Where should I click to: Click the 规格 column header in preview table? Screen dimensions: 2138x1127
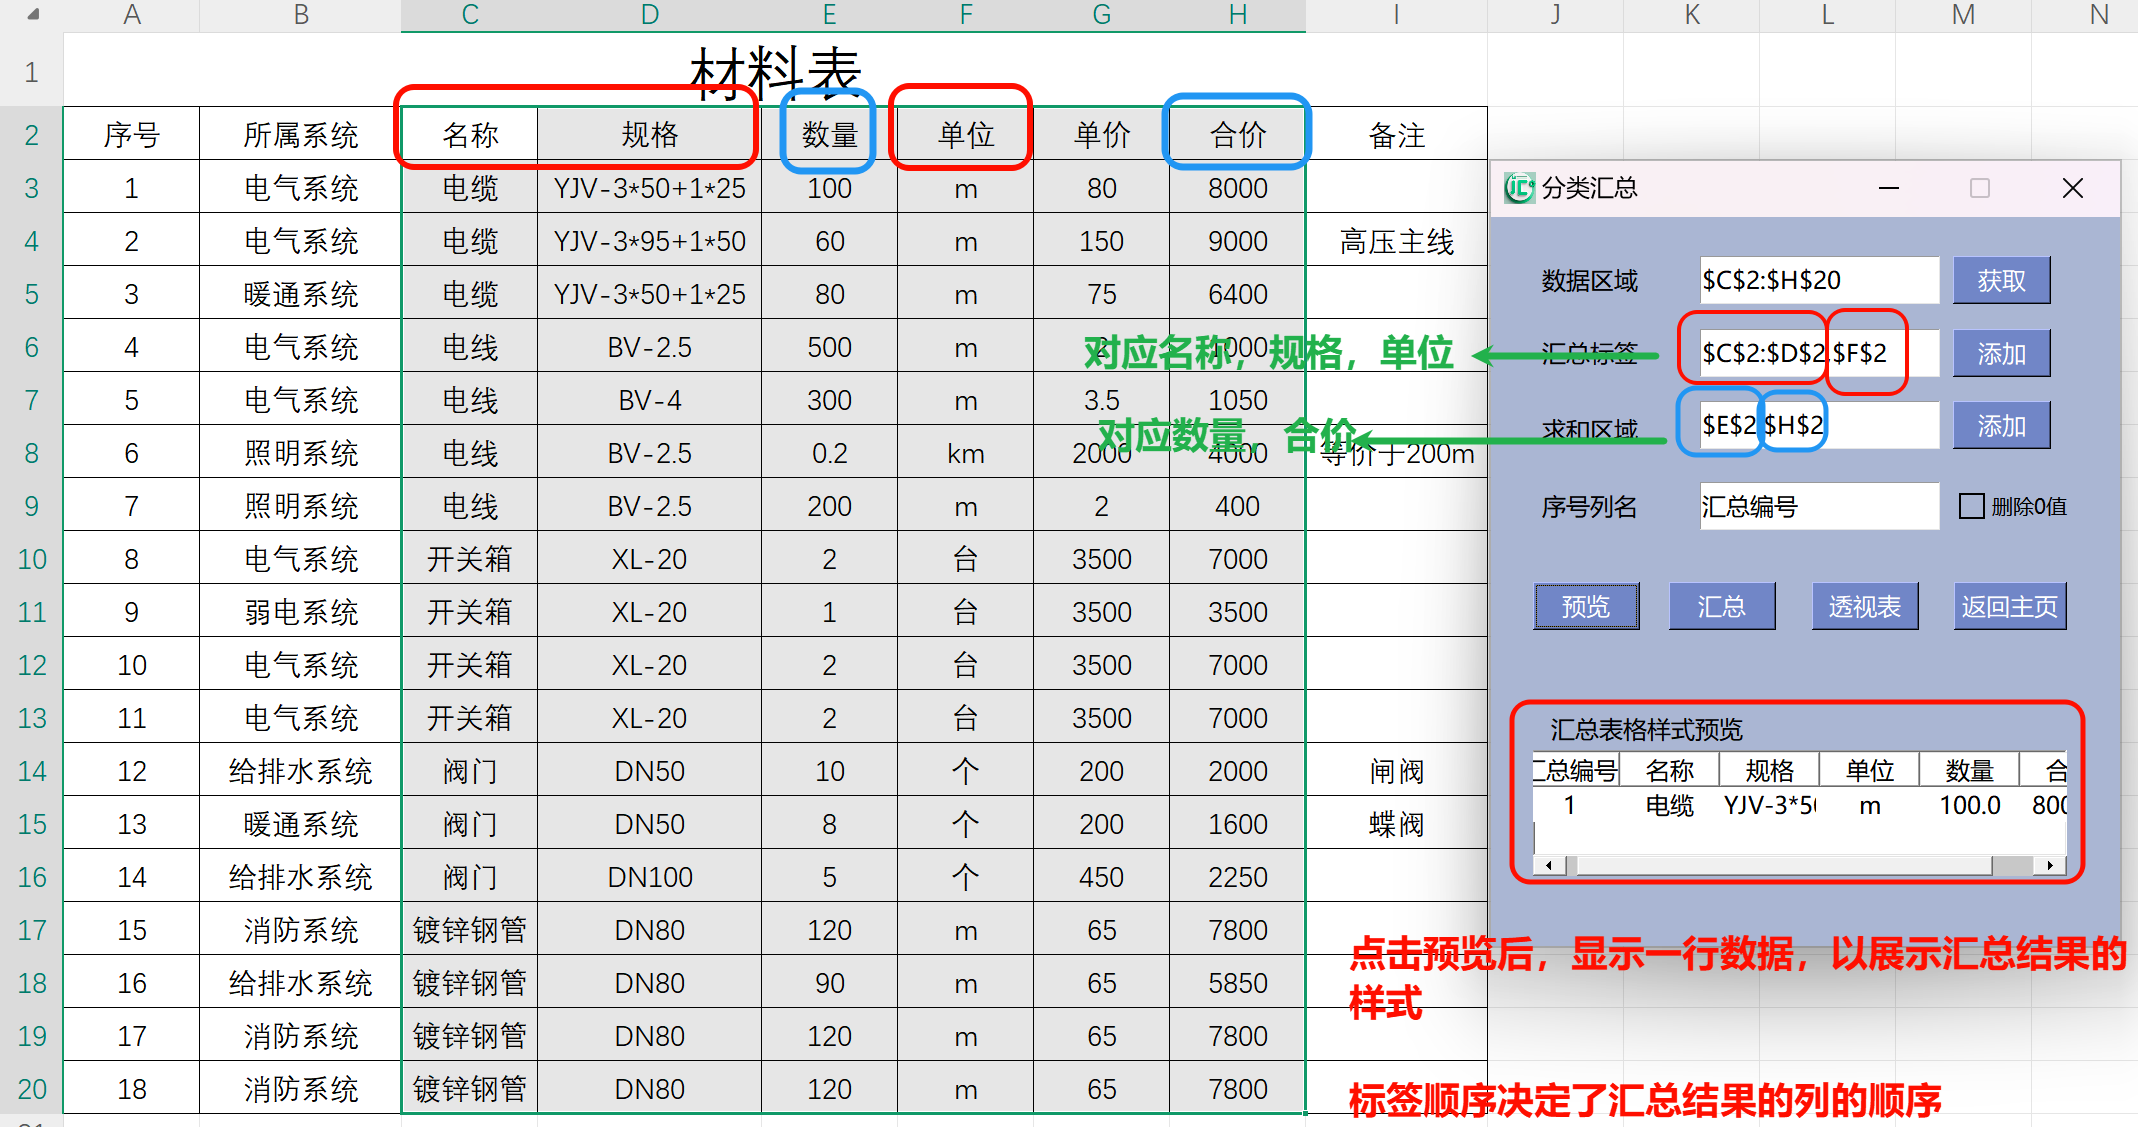1769,771
